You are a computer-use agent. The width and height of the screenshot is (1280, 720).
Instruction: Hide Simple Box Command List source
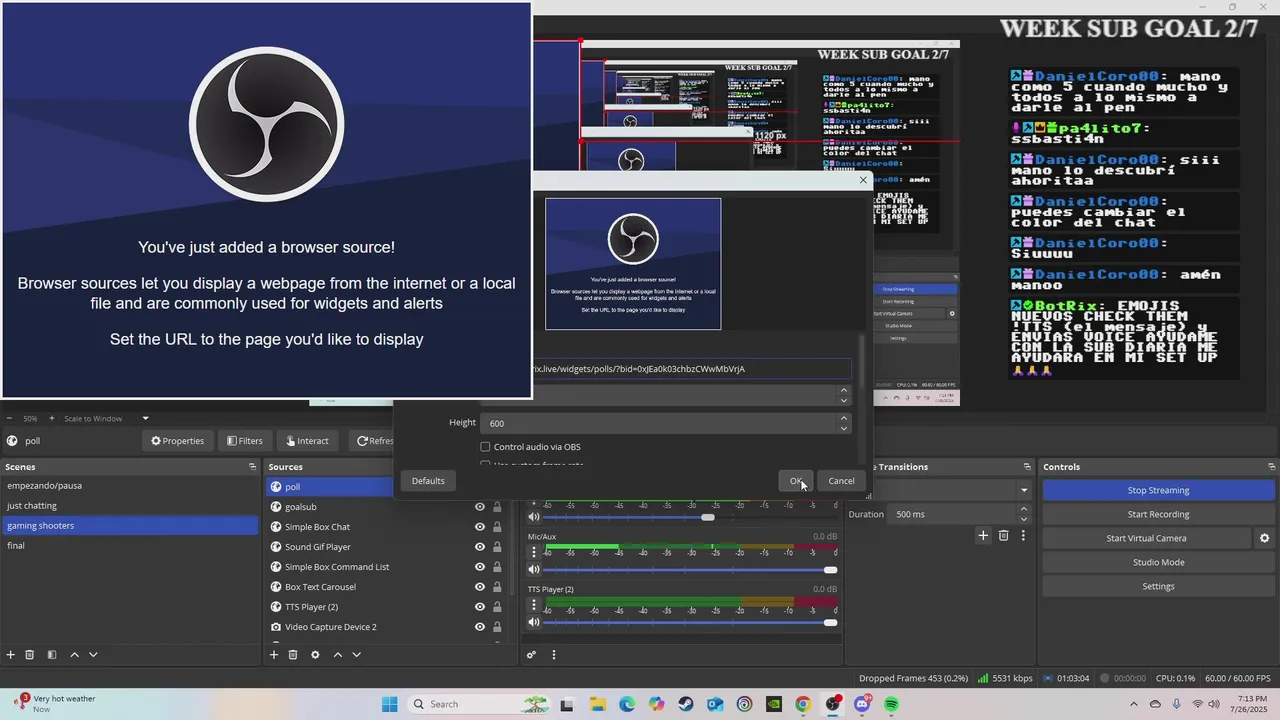pos(480,567)
